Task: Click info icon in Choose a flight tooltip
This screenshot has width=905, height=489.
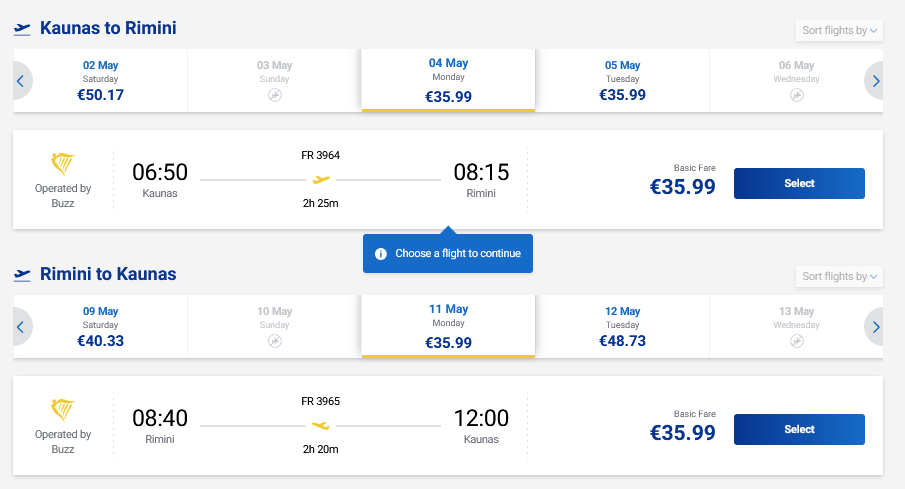Action: 381,254
